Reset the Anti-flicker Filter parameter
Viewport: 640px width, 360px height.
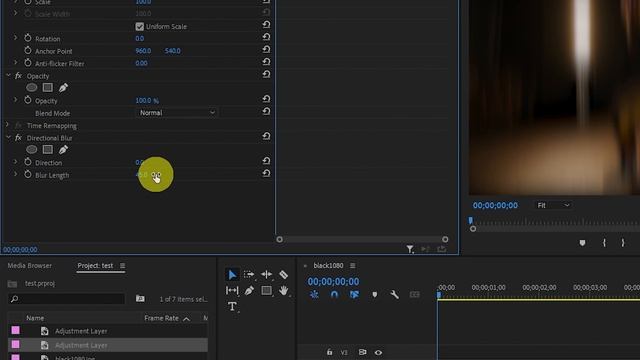point(266,62)
